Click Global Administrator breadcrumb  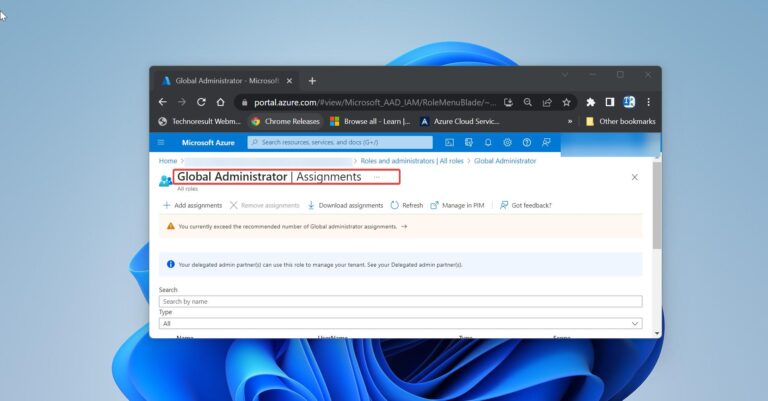tap(505, 161)
